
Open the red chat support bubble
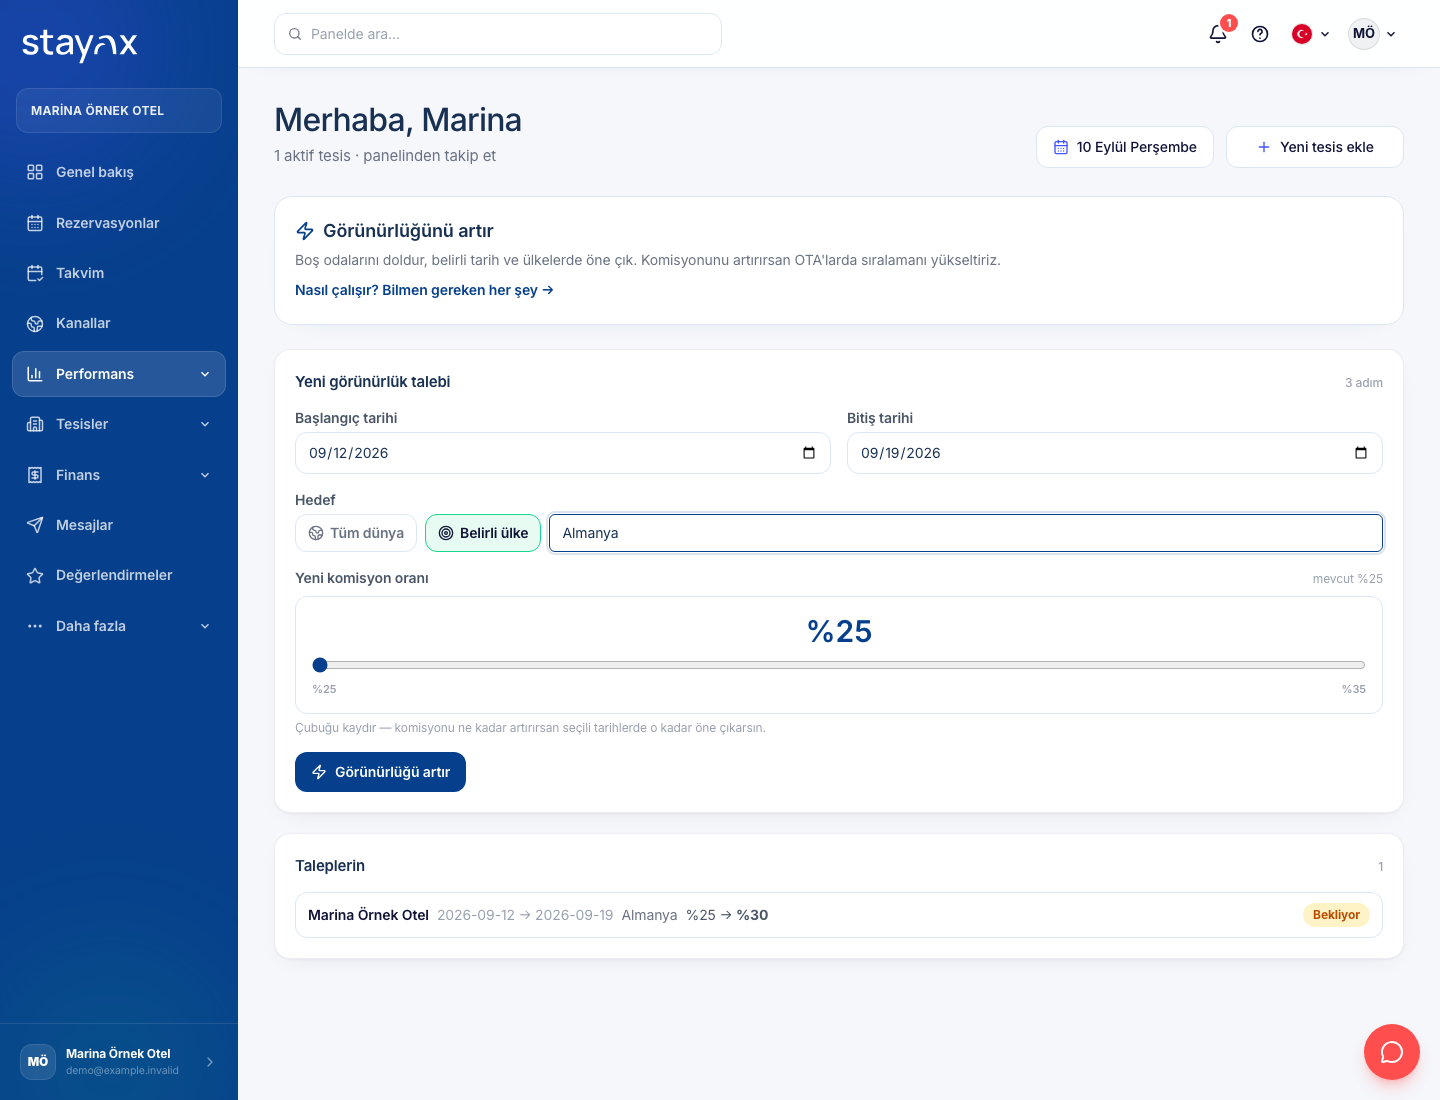tap(1392, 1052)
